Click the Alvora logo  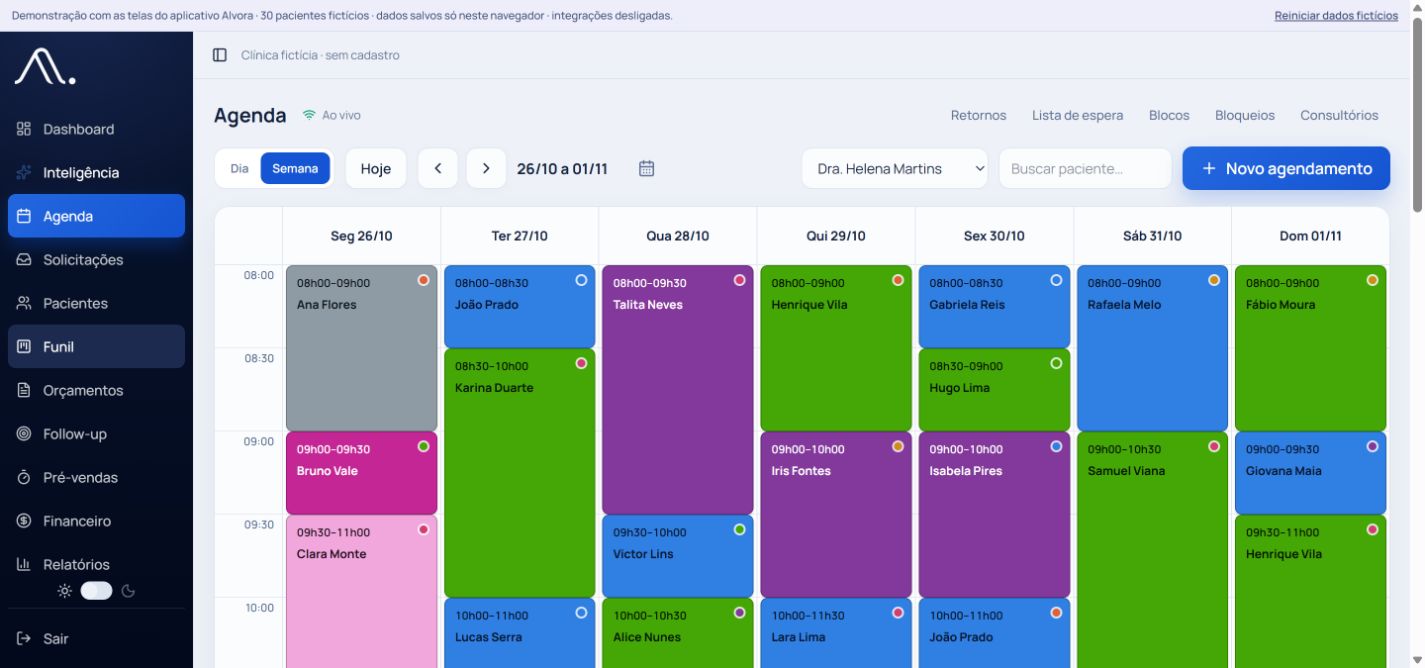[44, 67]
